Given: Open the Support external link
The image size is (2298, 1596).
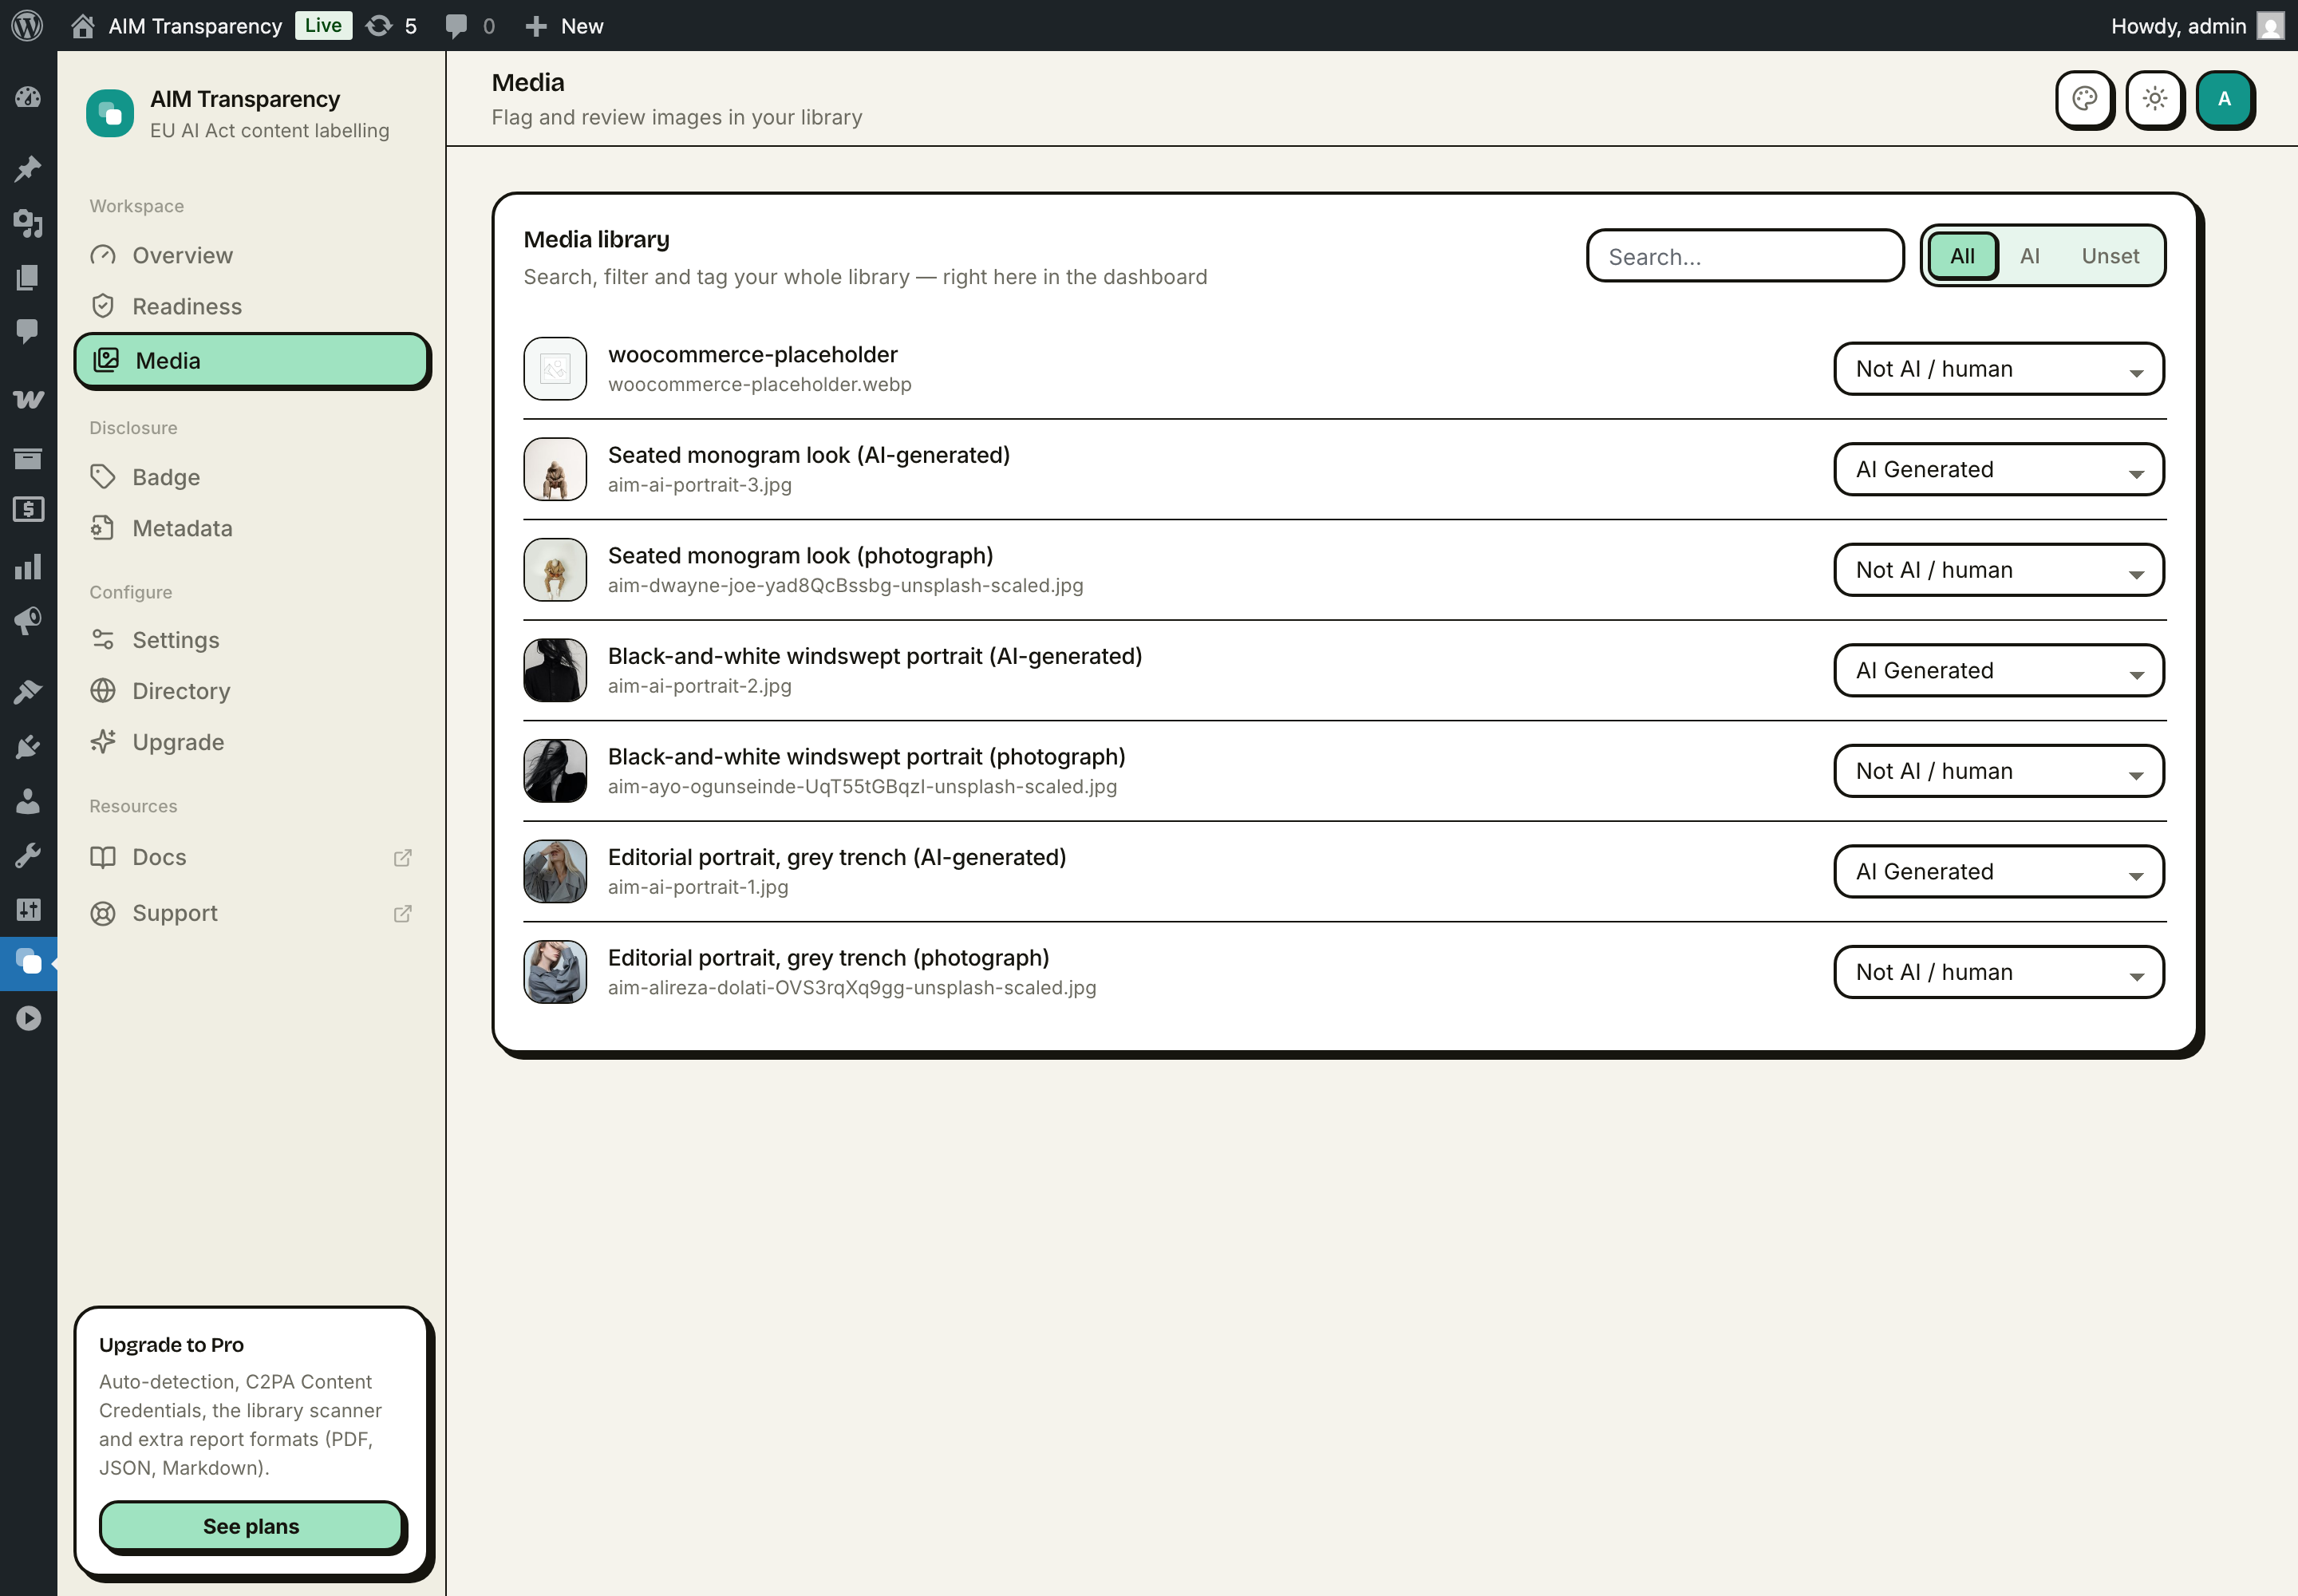Looking at the screenshot, I should (x=252, y=913).
